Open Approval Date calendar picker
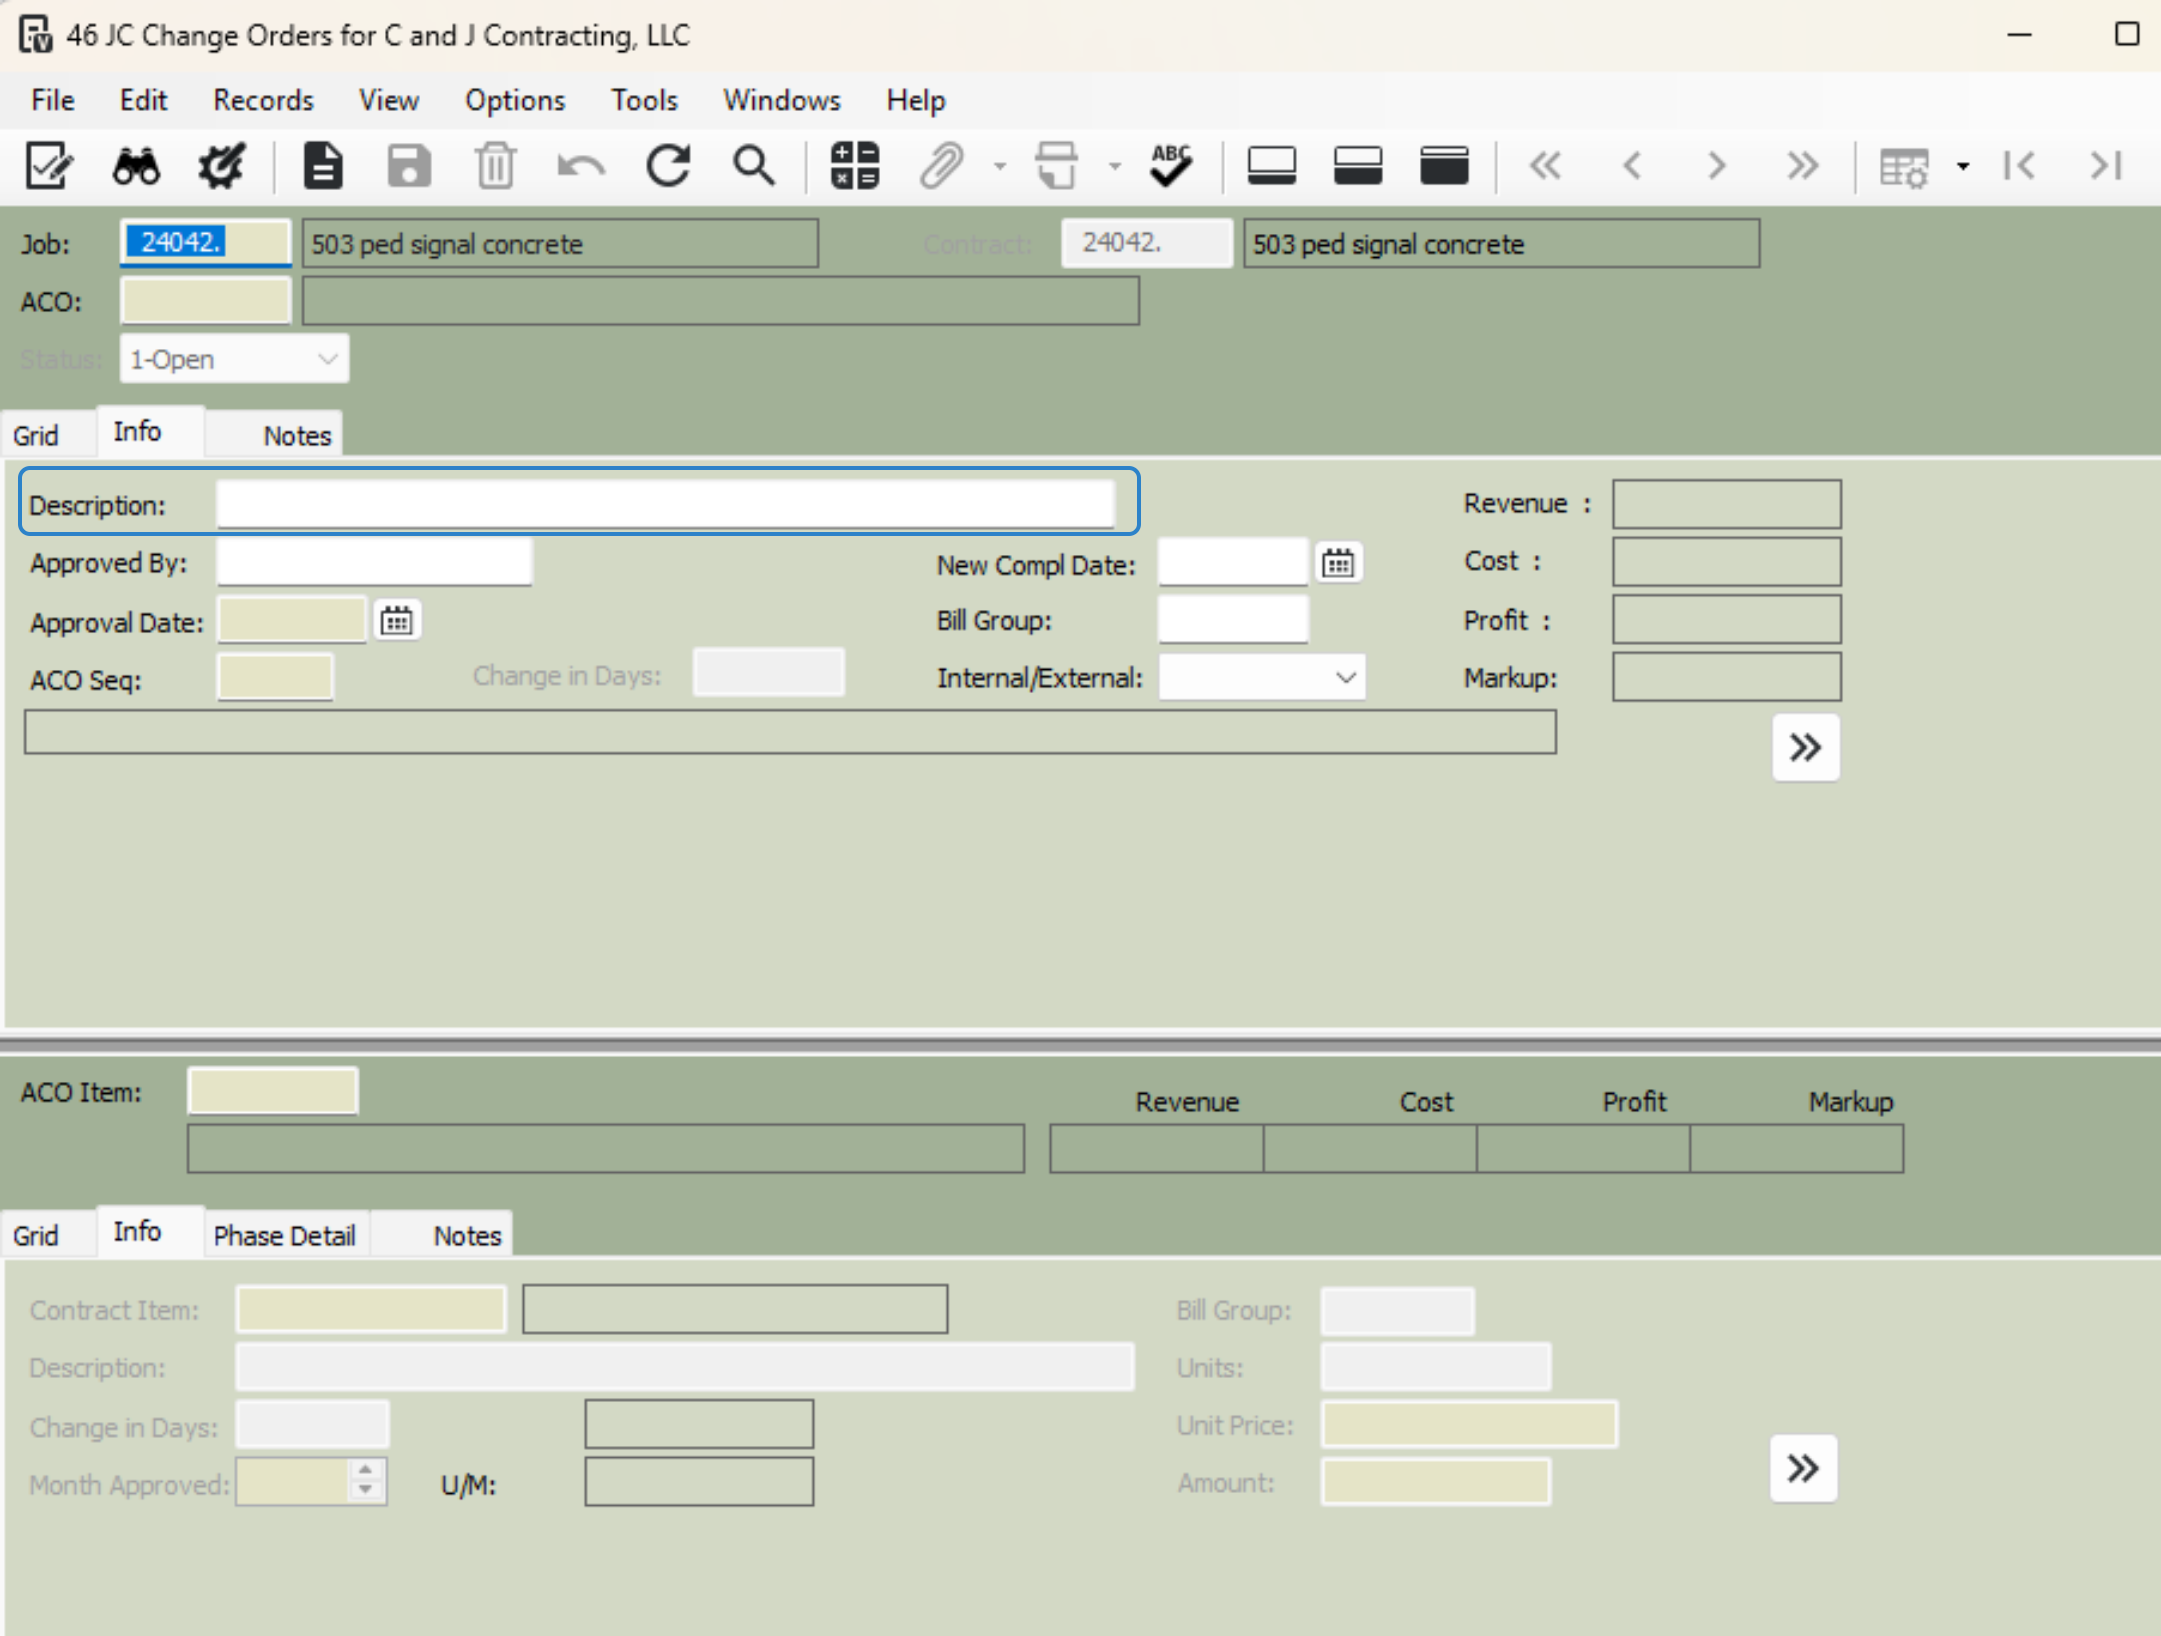 coord(397,622)
